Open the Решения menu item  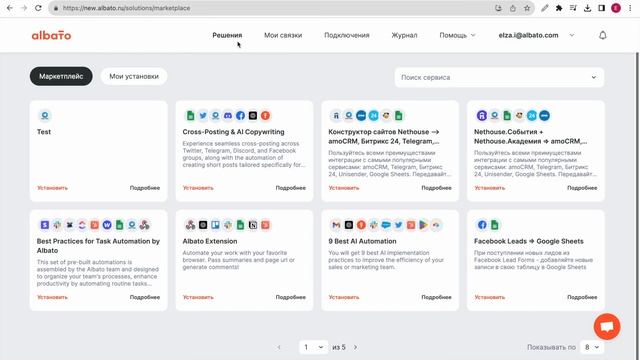tap(227, 36)
